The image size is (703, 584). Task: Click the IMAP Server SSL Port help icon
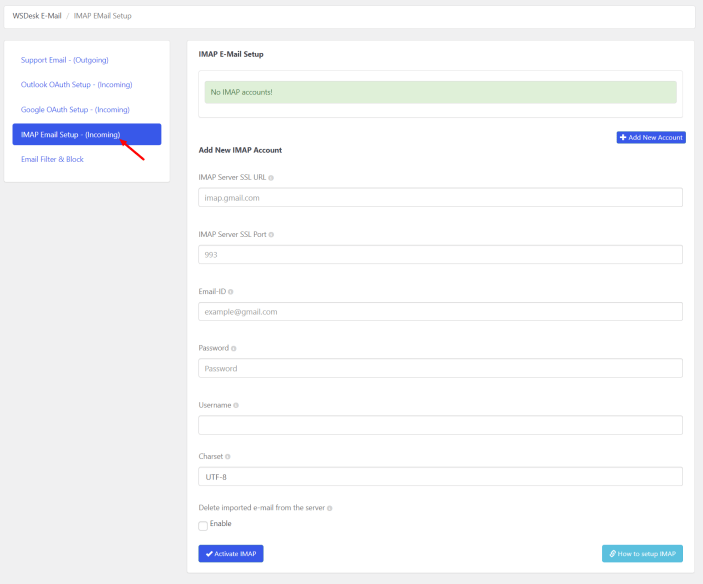(271, 234)
